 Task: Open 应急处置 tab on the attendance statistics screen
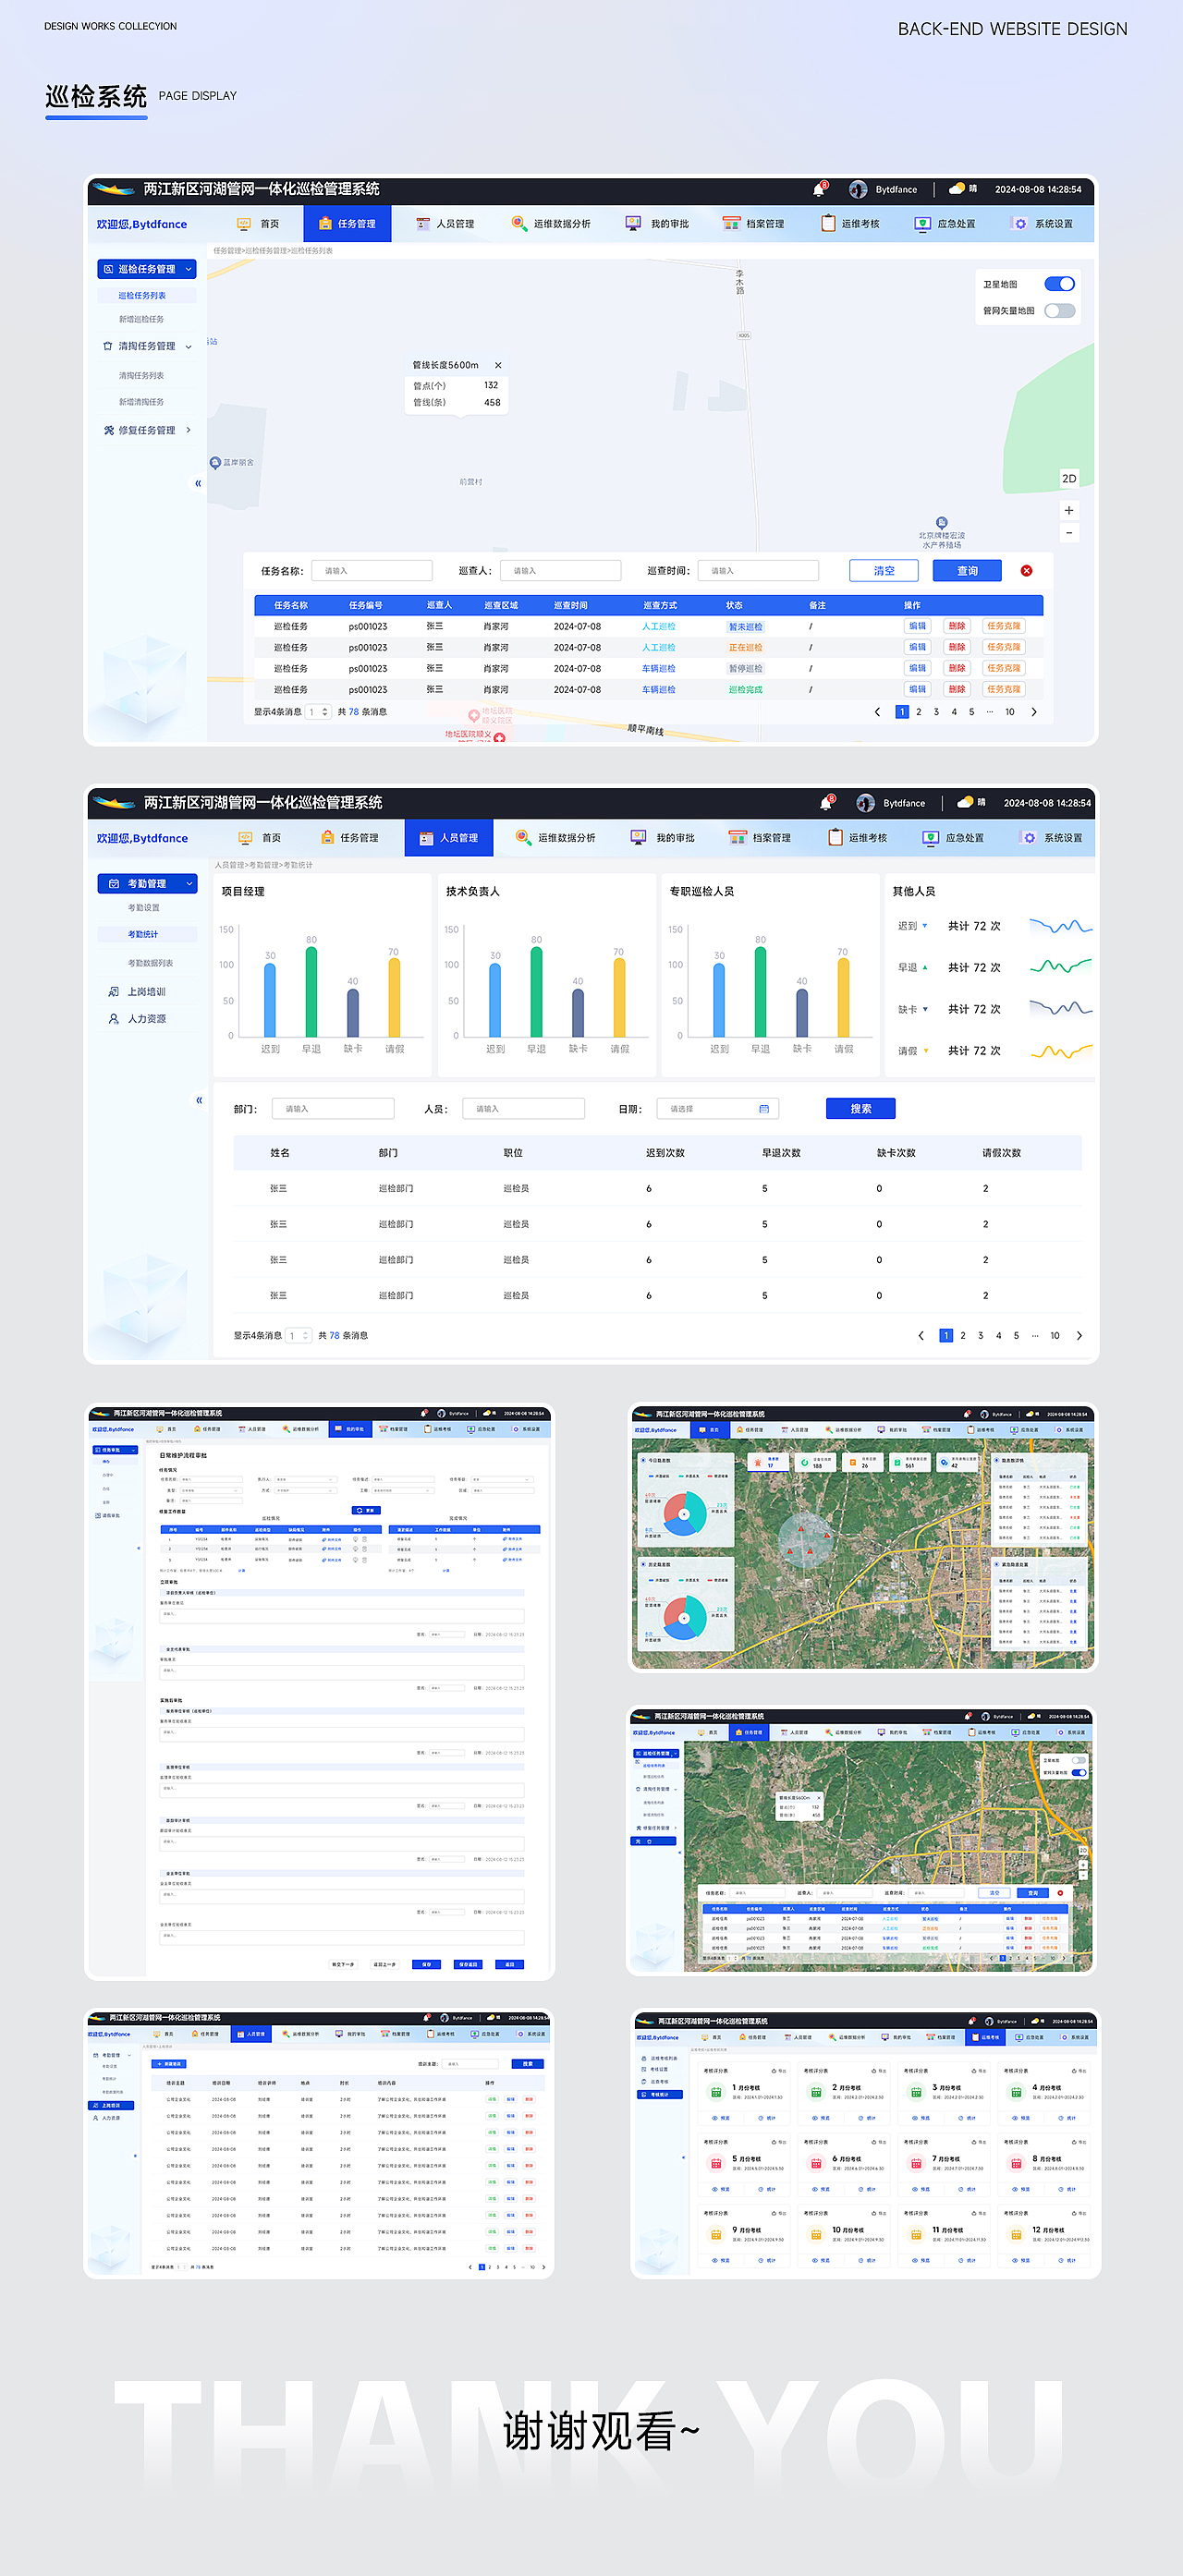click(954, 838)
